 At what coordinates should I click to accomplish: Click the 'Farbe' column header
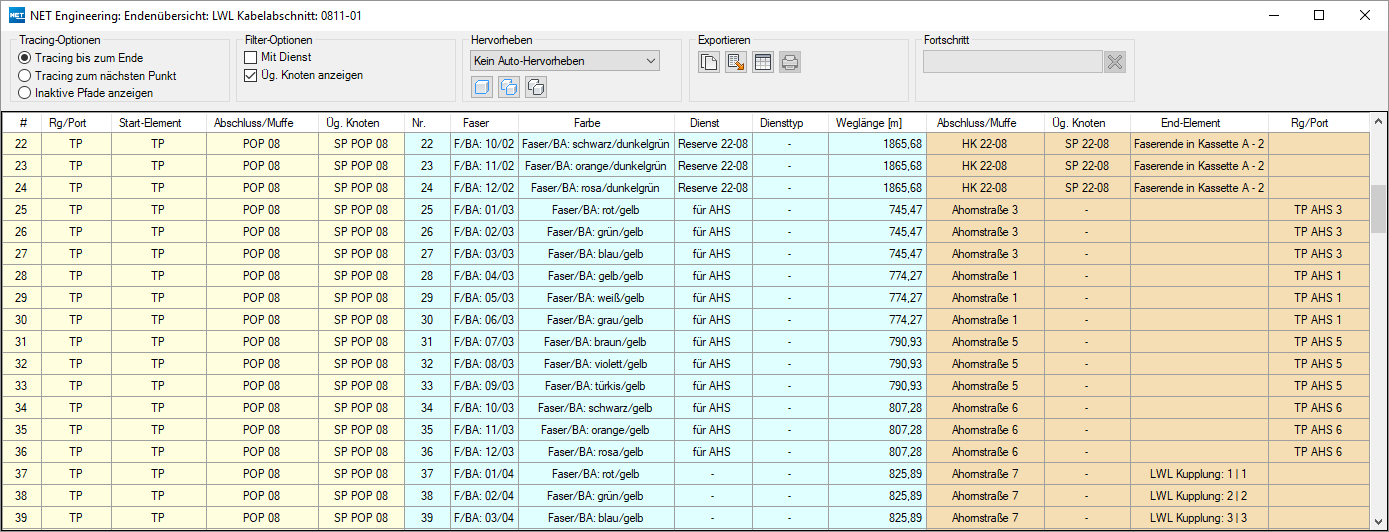[x=596, y=123]
